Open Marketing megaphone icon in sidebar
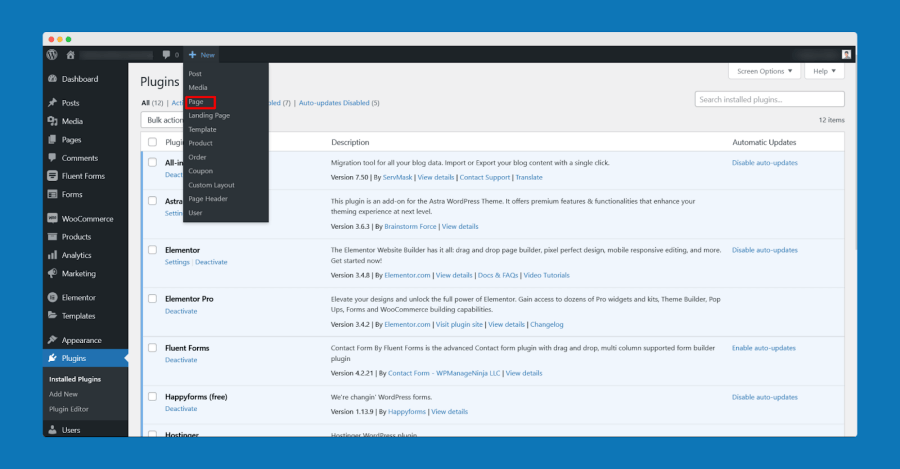The image size is (900, 469). (53, 273)
